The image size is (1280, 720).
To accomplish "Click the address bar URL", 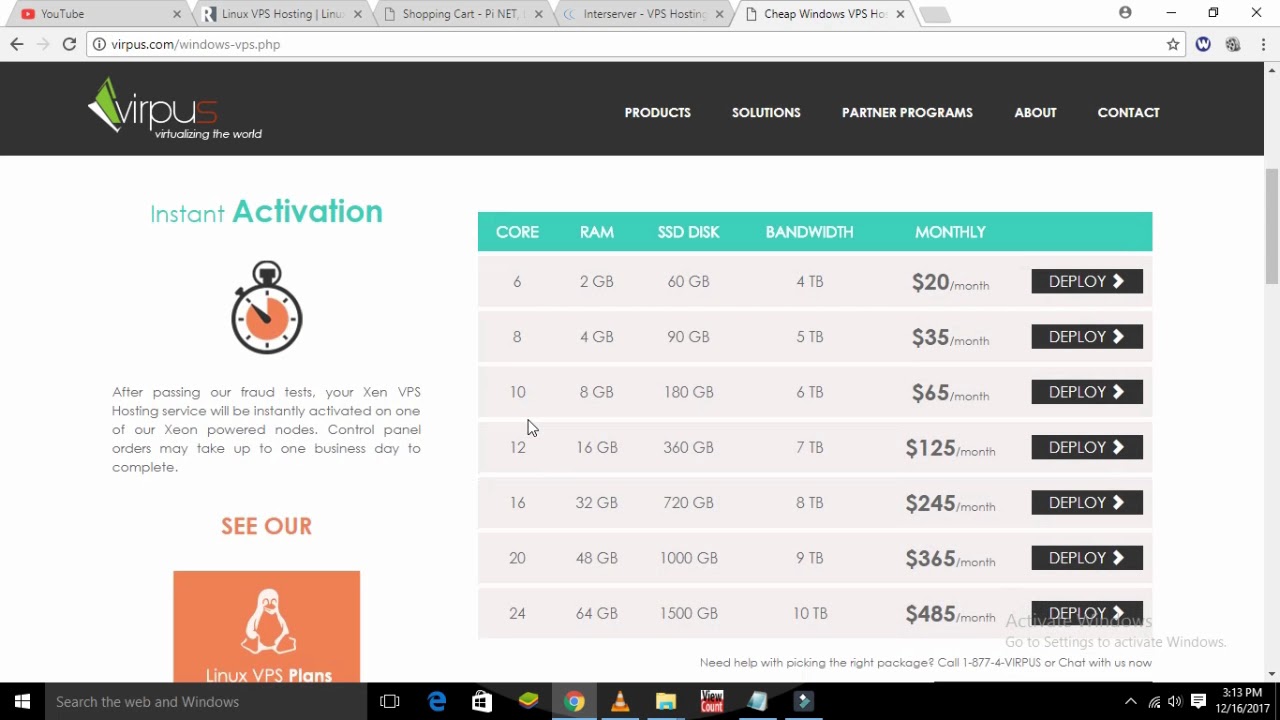I will click(x=196, y=44).
